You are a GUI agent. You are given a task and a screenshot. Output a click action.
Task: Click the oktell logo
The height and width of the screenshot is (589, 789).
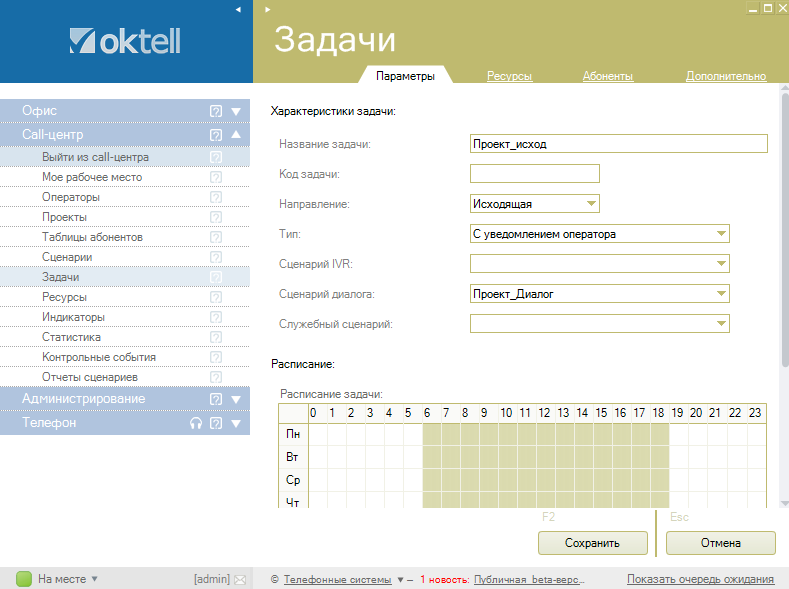tap(125, 41)
